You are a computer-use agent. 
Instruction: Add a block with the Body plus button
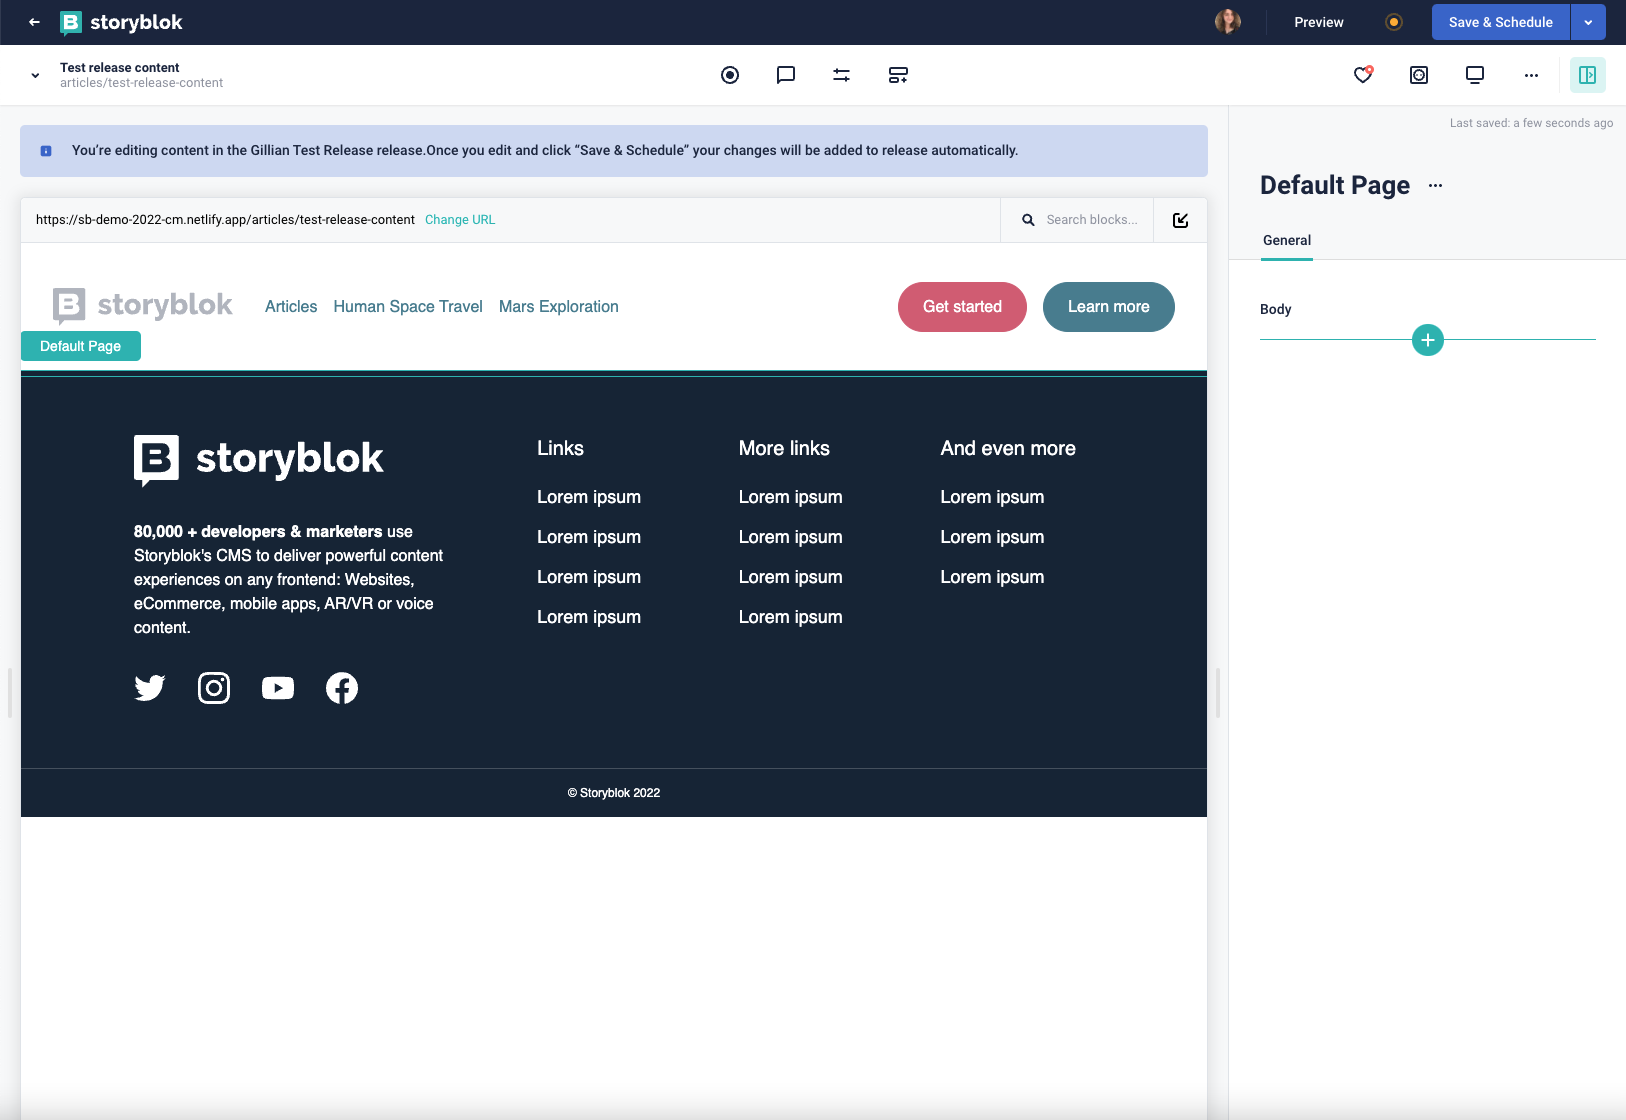point(1428,340)
